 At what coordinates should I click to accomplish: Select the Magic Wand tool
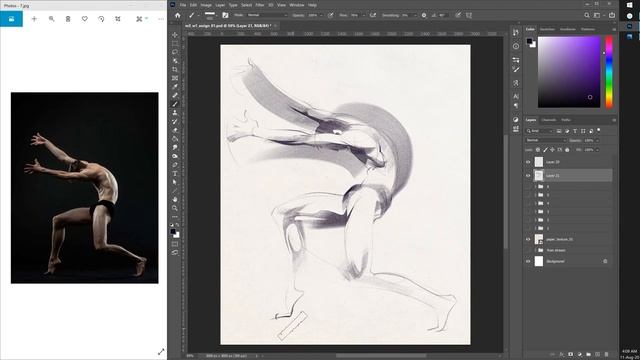pos(175,61)
